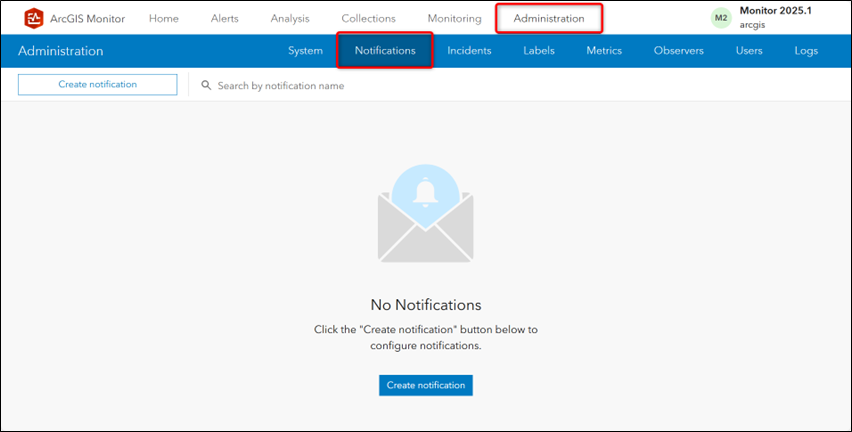Navigate to Collections
The image size is (852, 432).
pyautogui.click(x=368, y=18)
